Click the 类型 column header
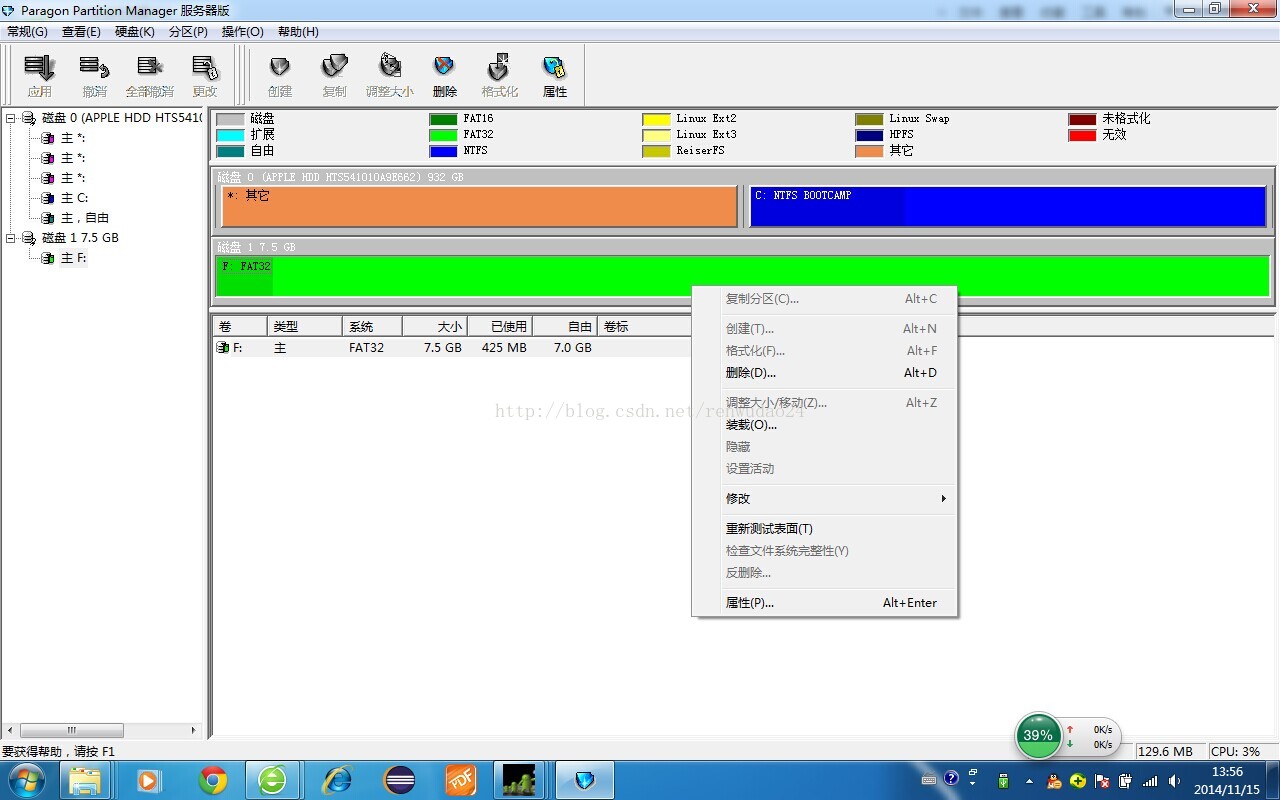Image resolution: width=1280 pixels, height=800 pixels. (305, 327)
